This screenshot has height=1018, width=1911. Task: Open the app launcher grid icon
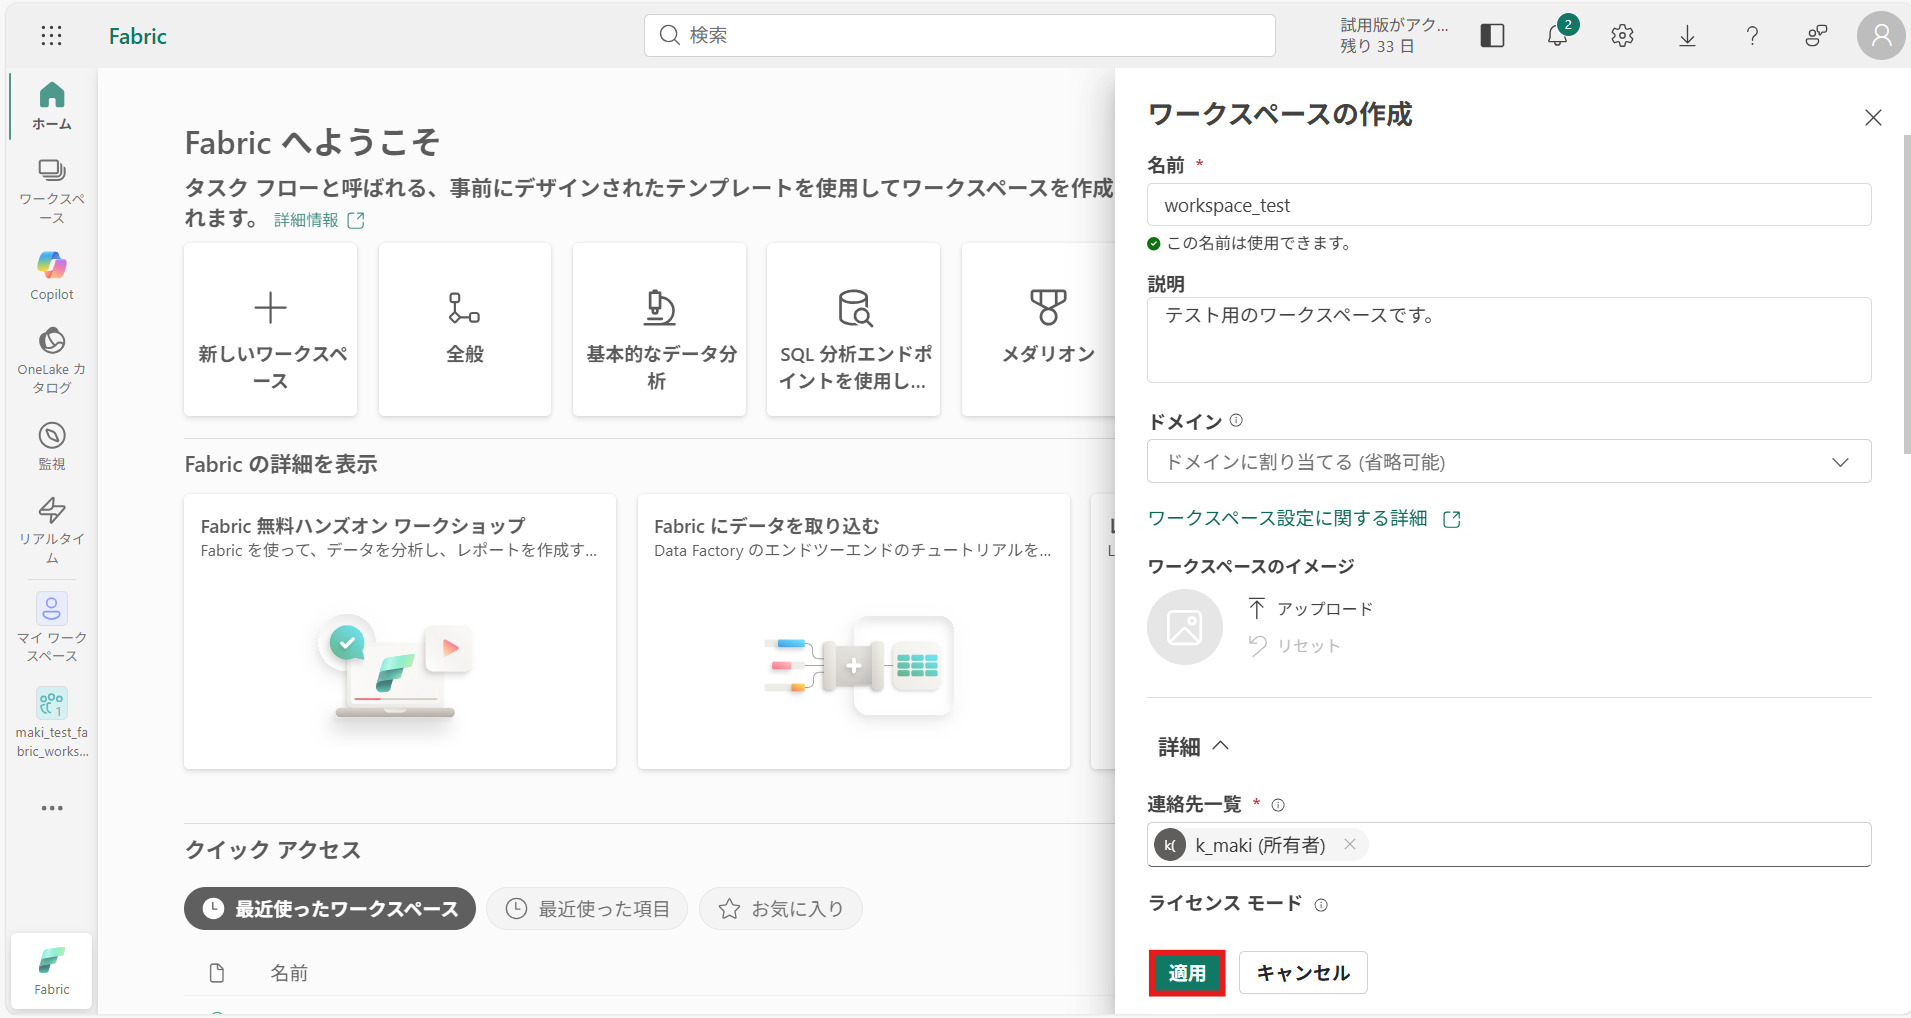(51, 36)
